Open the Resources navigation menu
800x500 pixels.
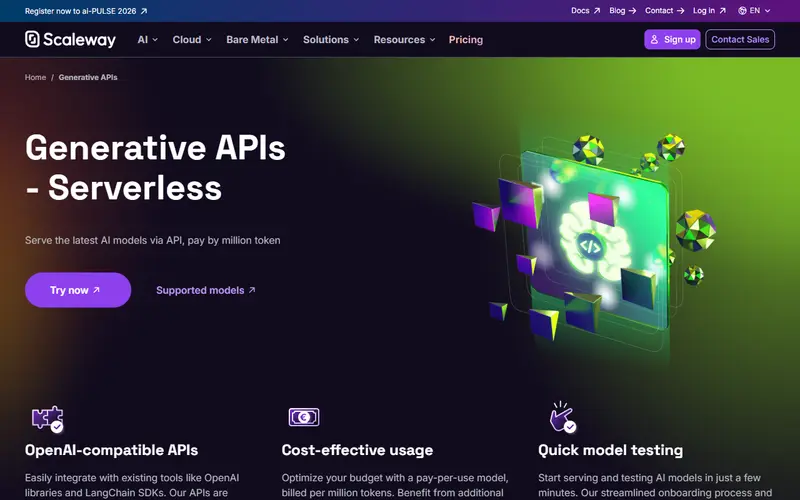pyautogui.click(x=405, y=39)
